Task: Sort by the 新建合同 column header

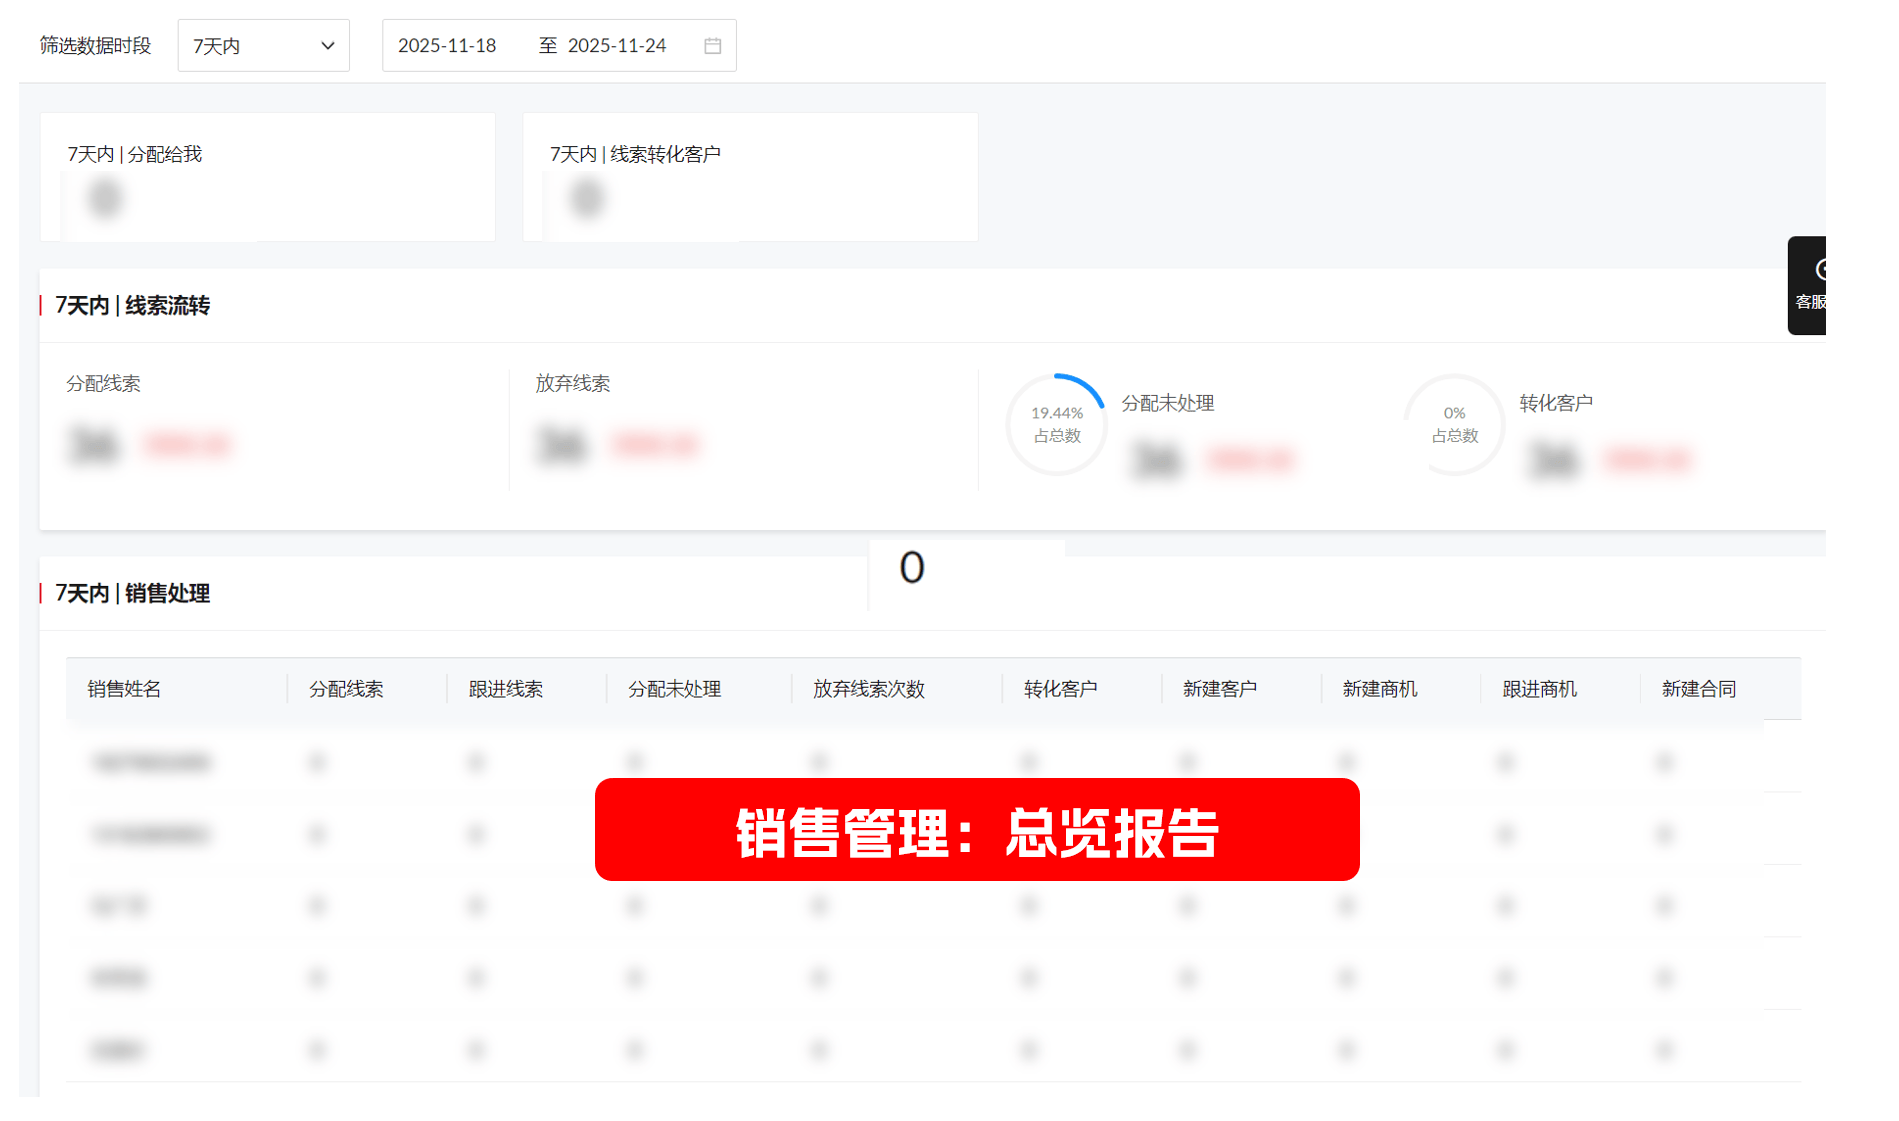Action: 1699,688
